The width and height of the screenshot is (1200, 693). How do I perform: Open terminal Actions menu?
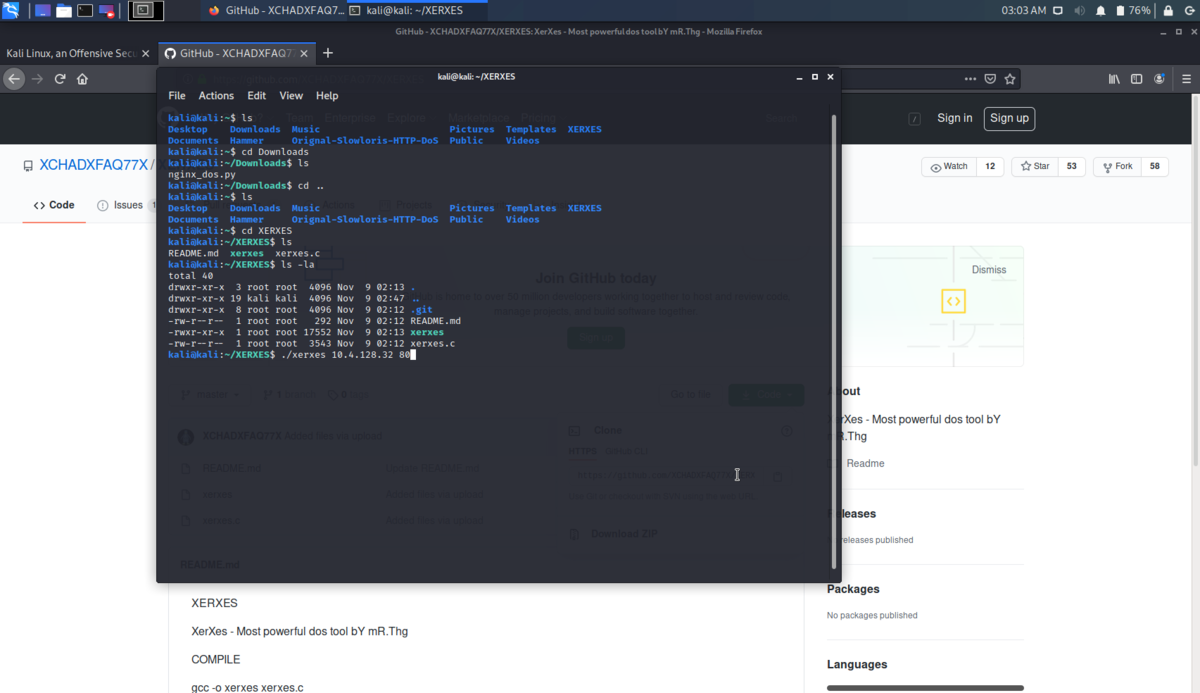[x=216, y=96]
